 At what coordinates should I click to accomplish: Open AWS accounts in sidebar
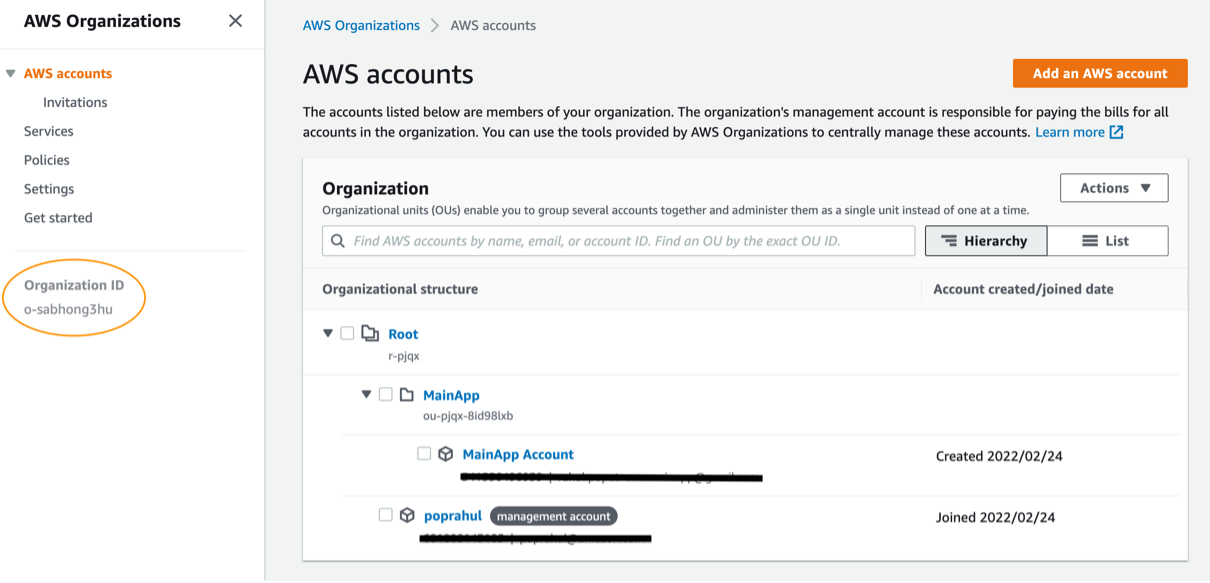(68, 73)
